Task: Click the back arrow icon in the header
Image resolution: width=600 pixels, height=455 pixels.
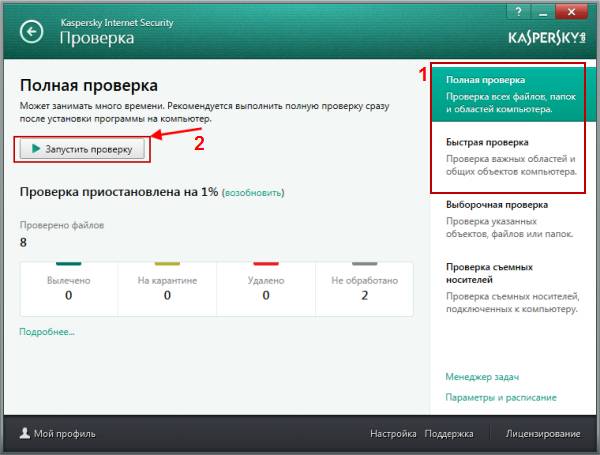Action: tap(33, 32)
